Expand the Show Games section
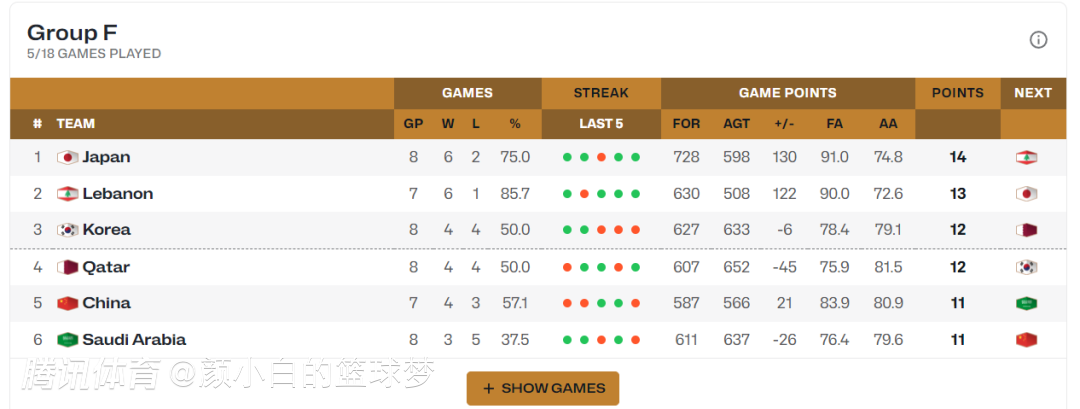 543,388
